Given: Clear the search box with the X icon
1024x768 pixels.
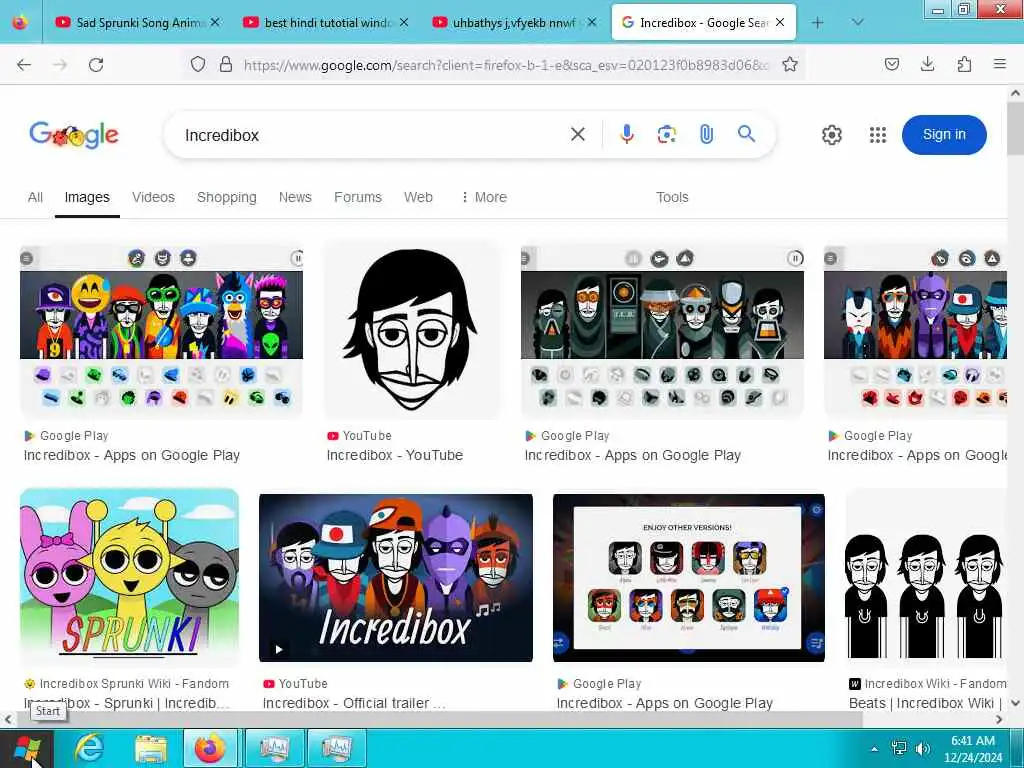Looking at the screenshot, I should click(x=578, y=135).
